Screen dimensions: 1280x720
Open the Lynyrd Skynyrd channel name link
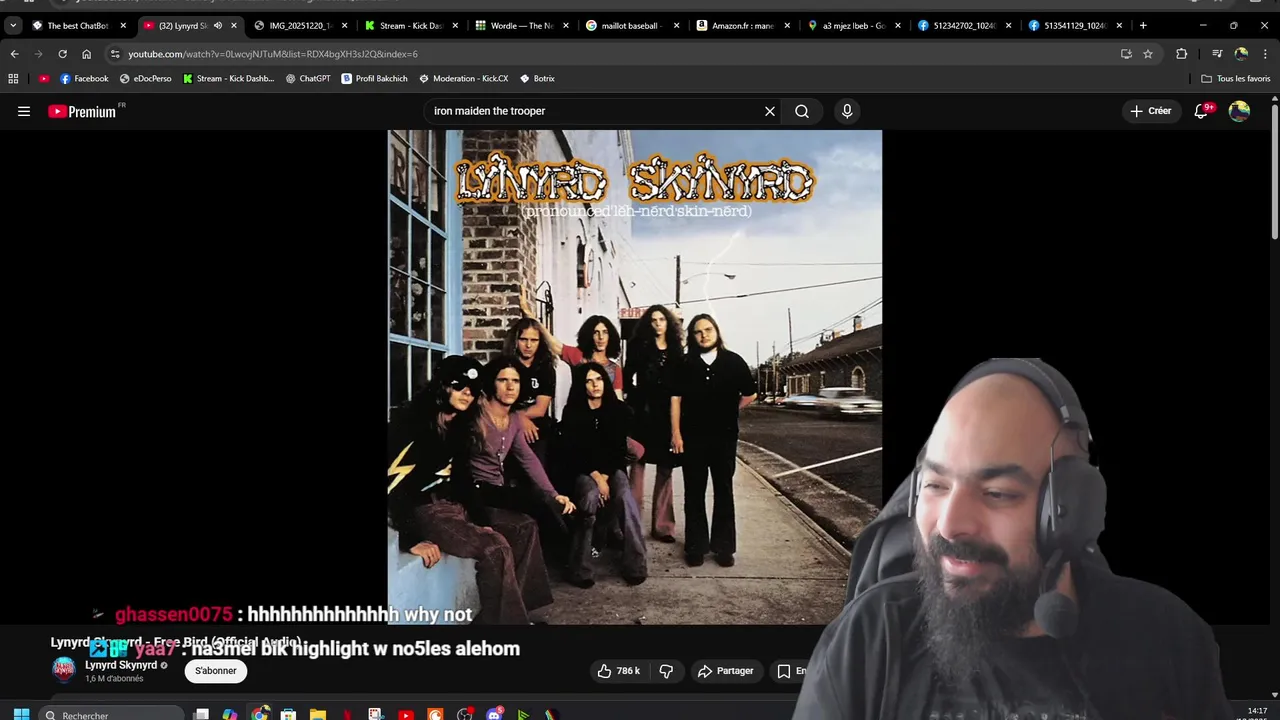coord(120,665)
